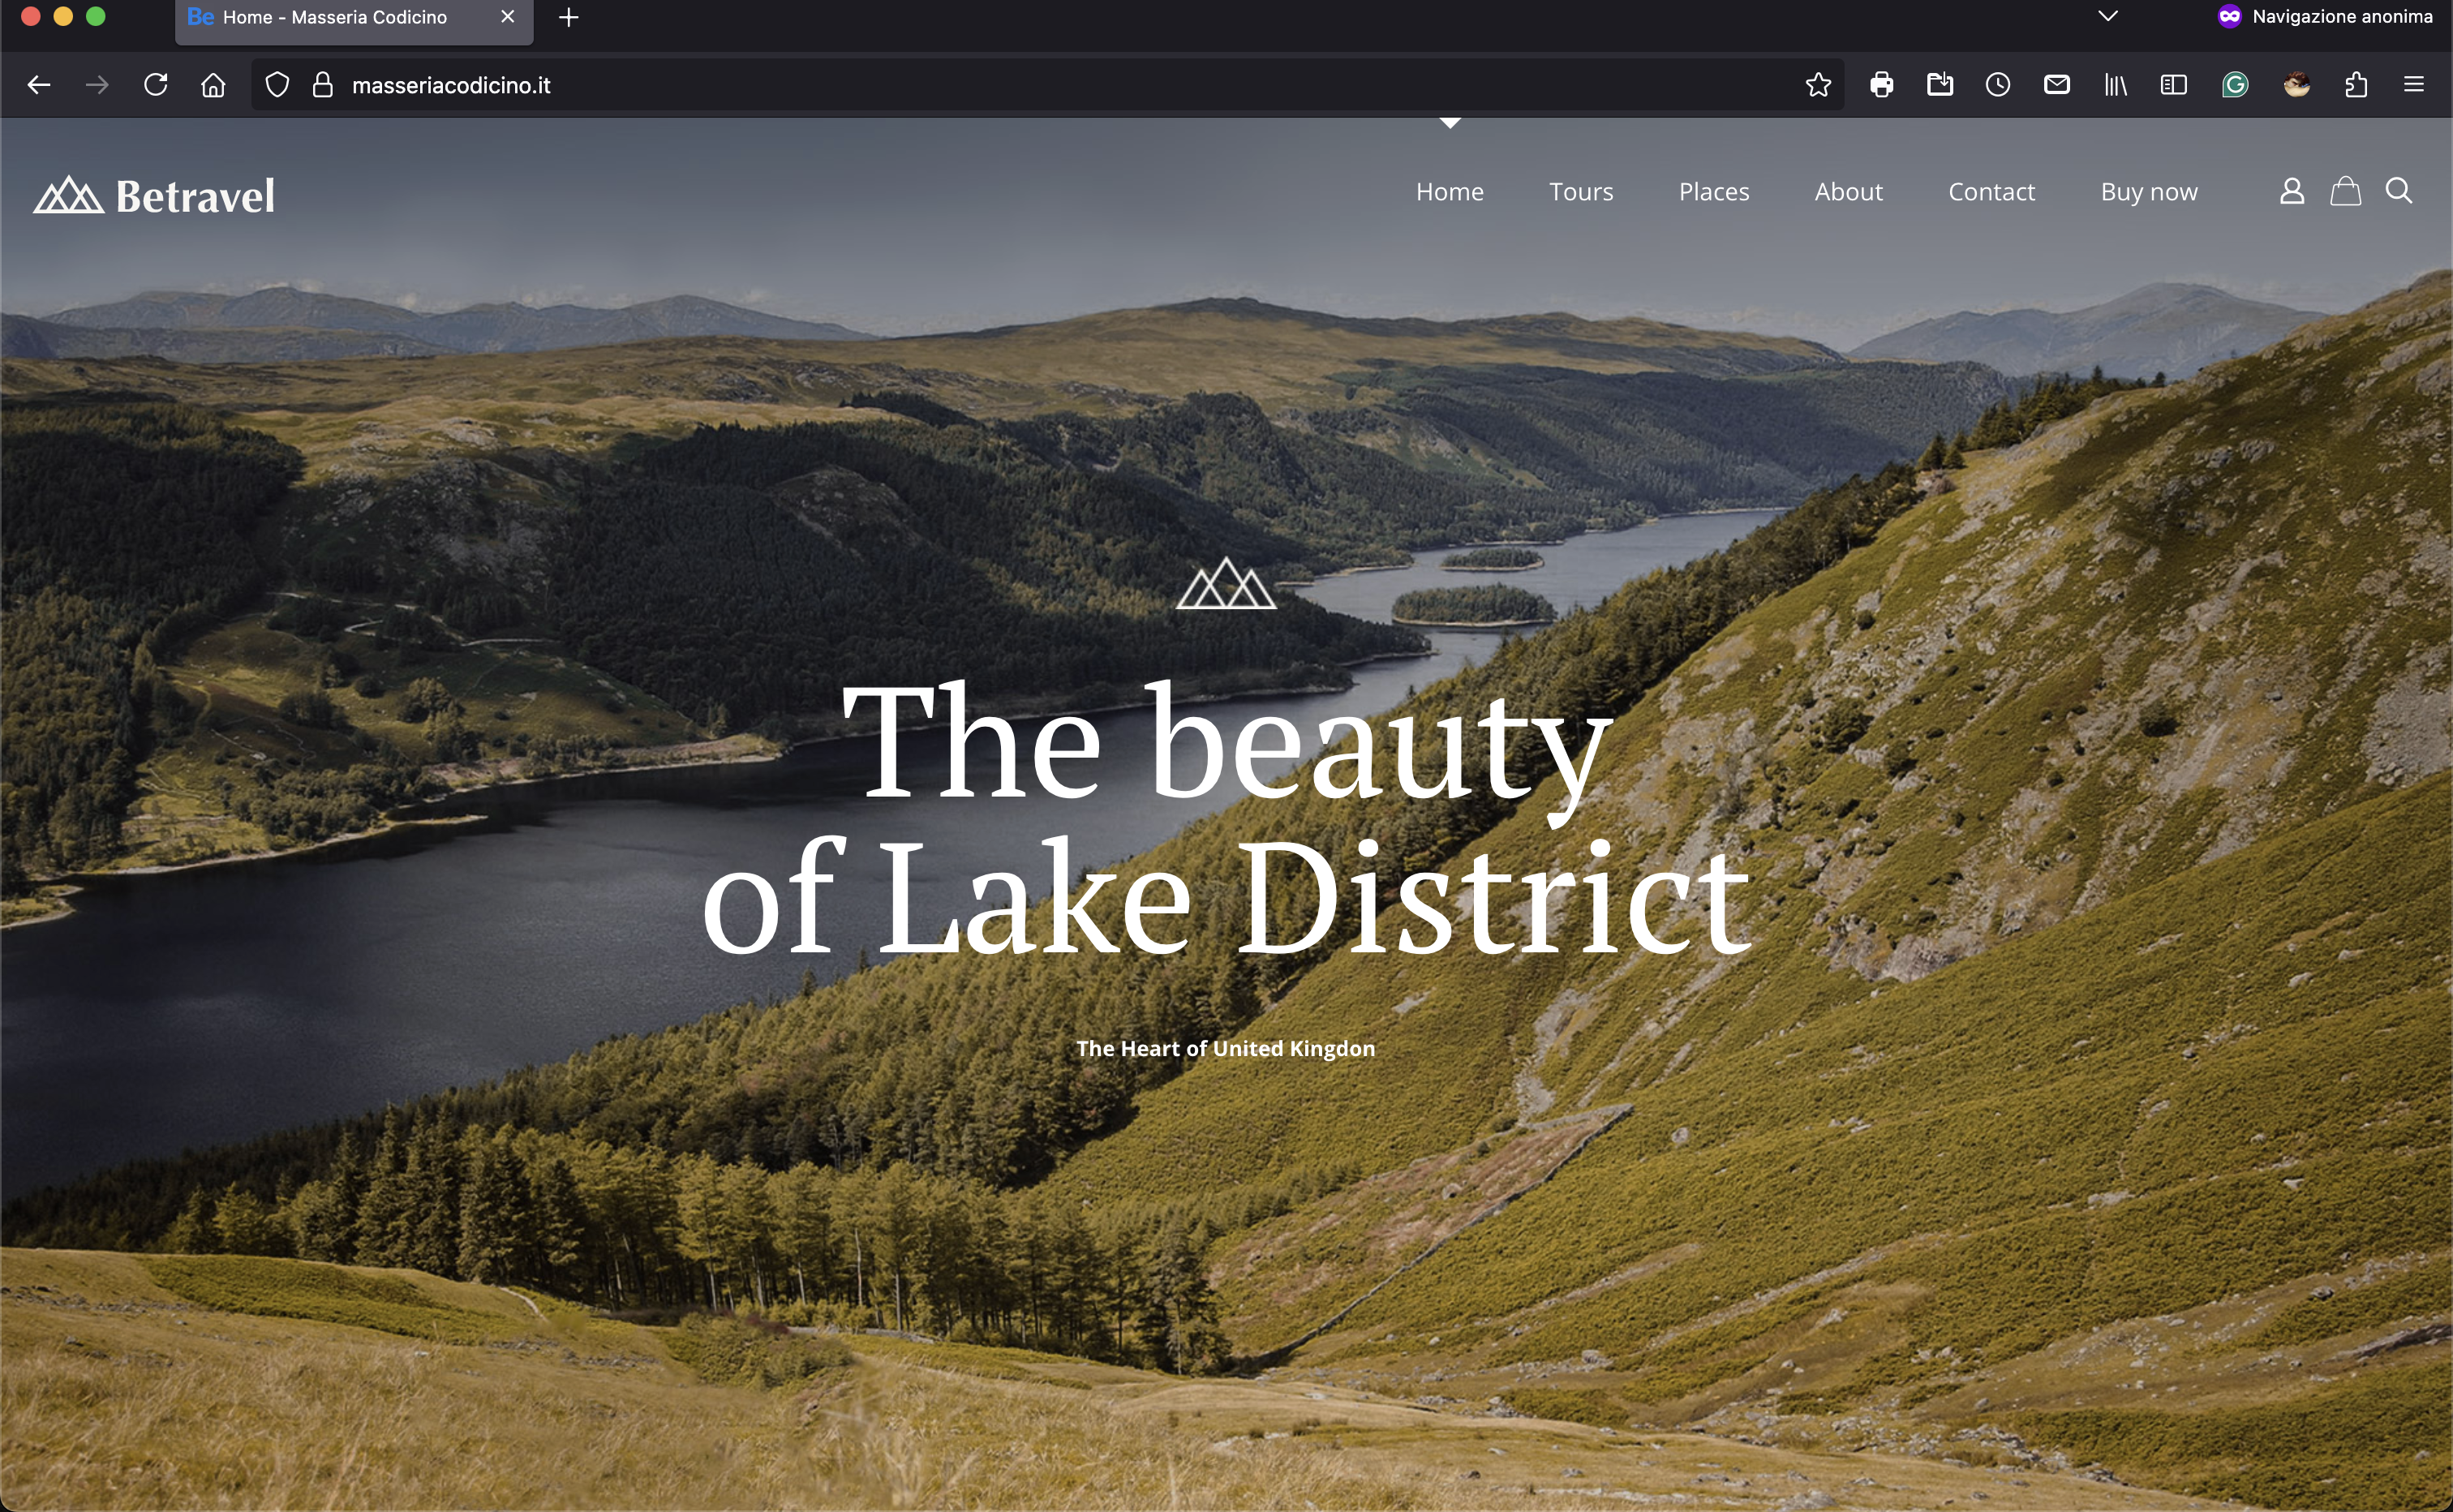Show site security info via padlock icon
This screenshot has height=1512, width=2453.
click(322, 85)
